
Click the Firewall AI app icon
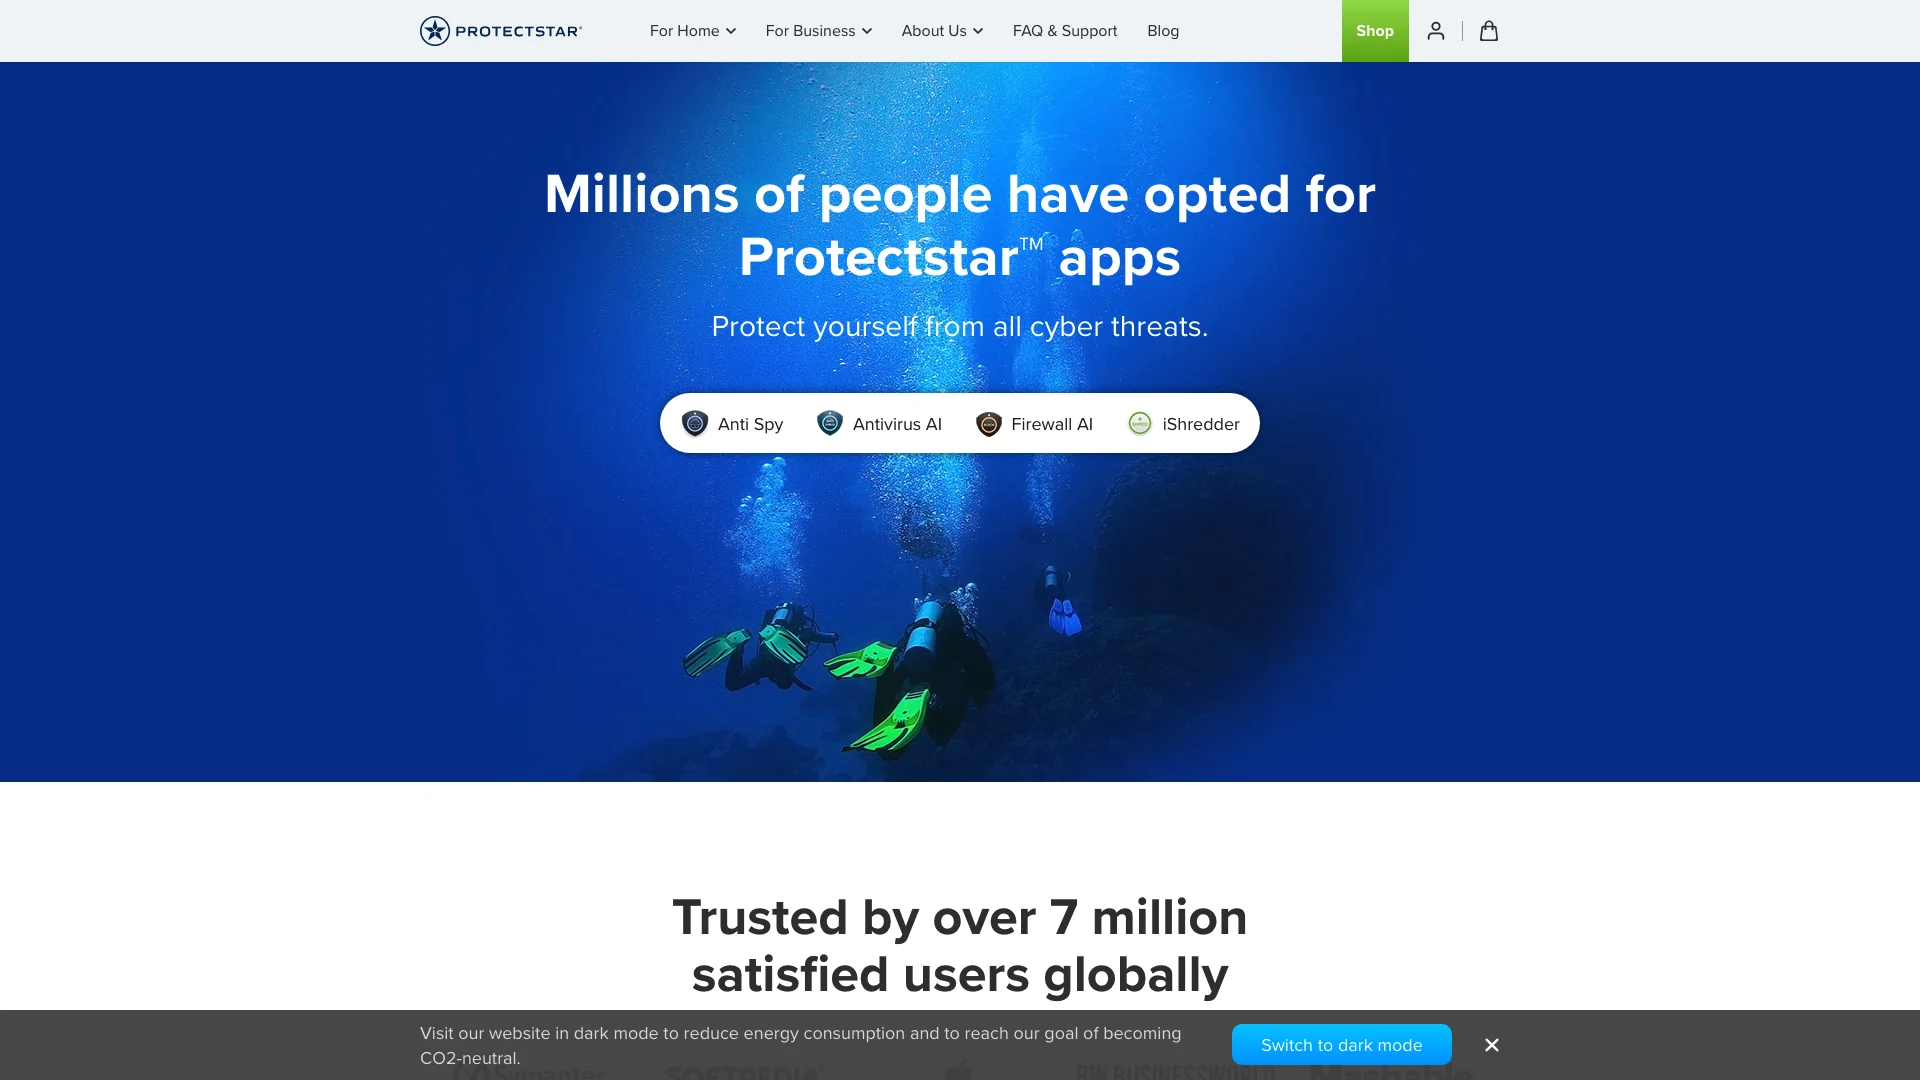(989, 423)
